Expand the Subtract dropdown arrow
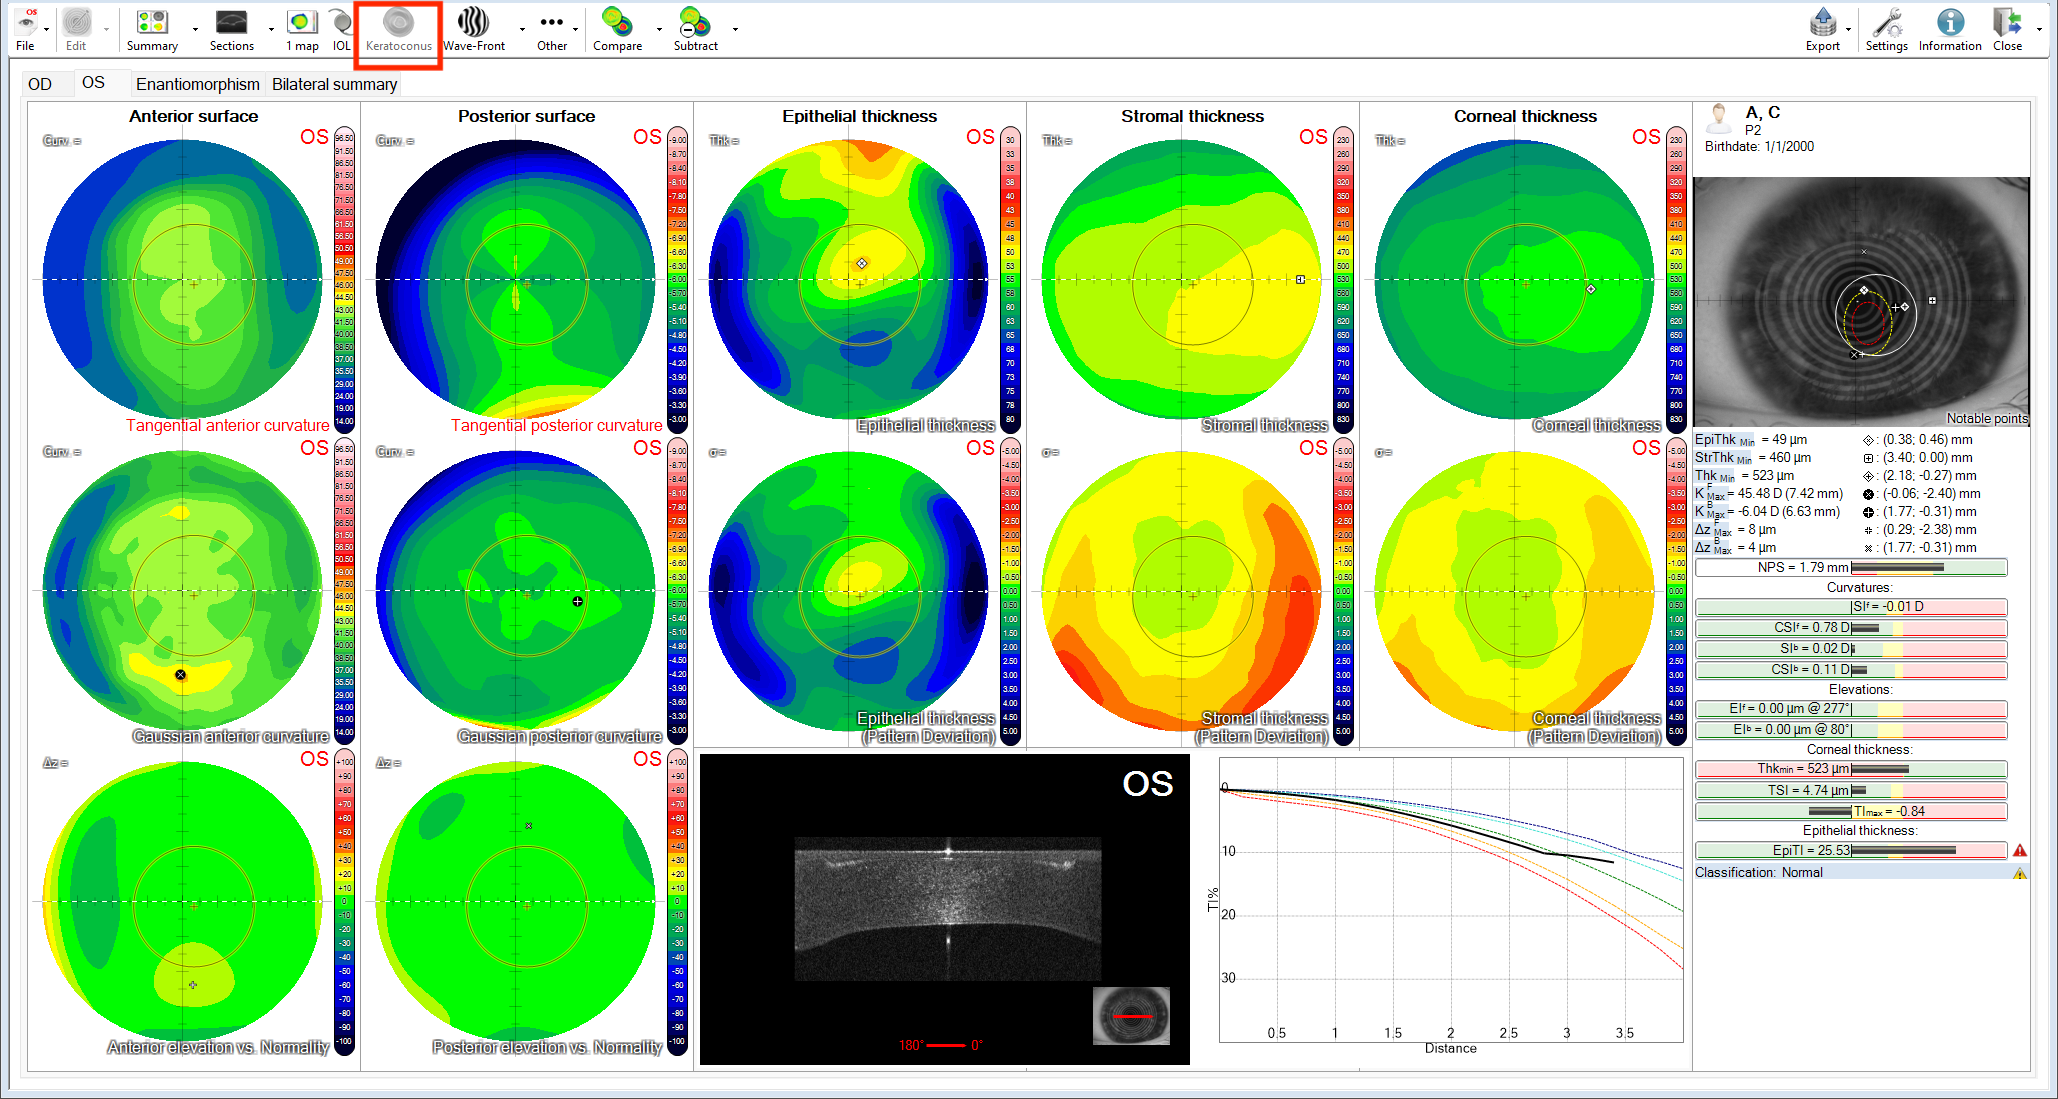Viewport: 2058px width, 1099px height. tap(735, 30)
